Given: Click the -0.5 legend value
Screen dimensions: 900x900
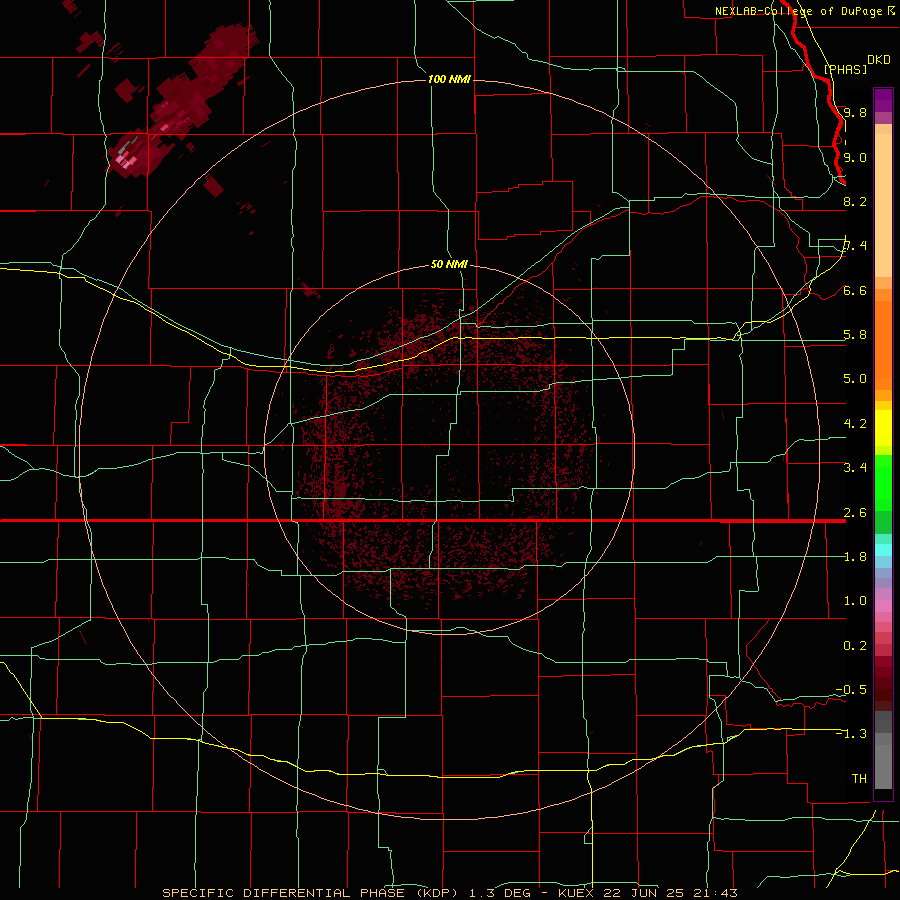Looking at the screenshot, I should point(851,689).
